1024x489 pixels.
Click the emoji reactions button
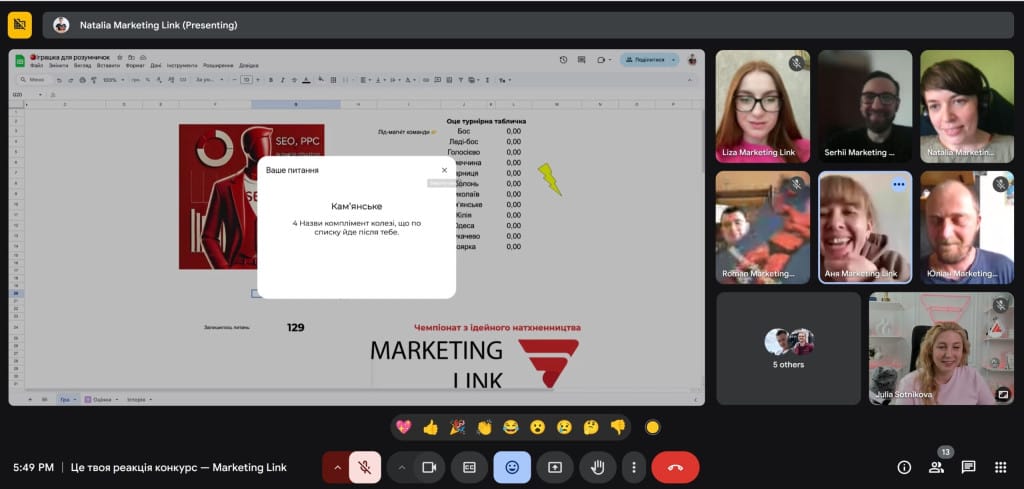(x=512, y=467)
